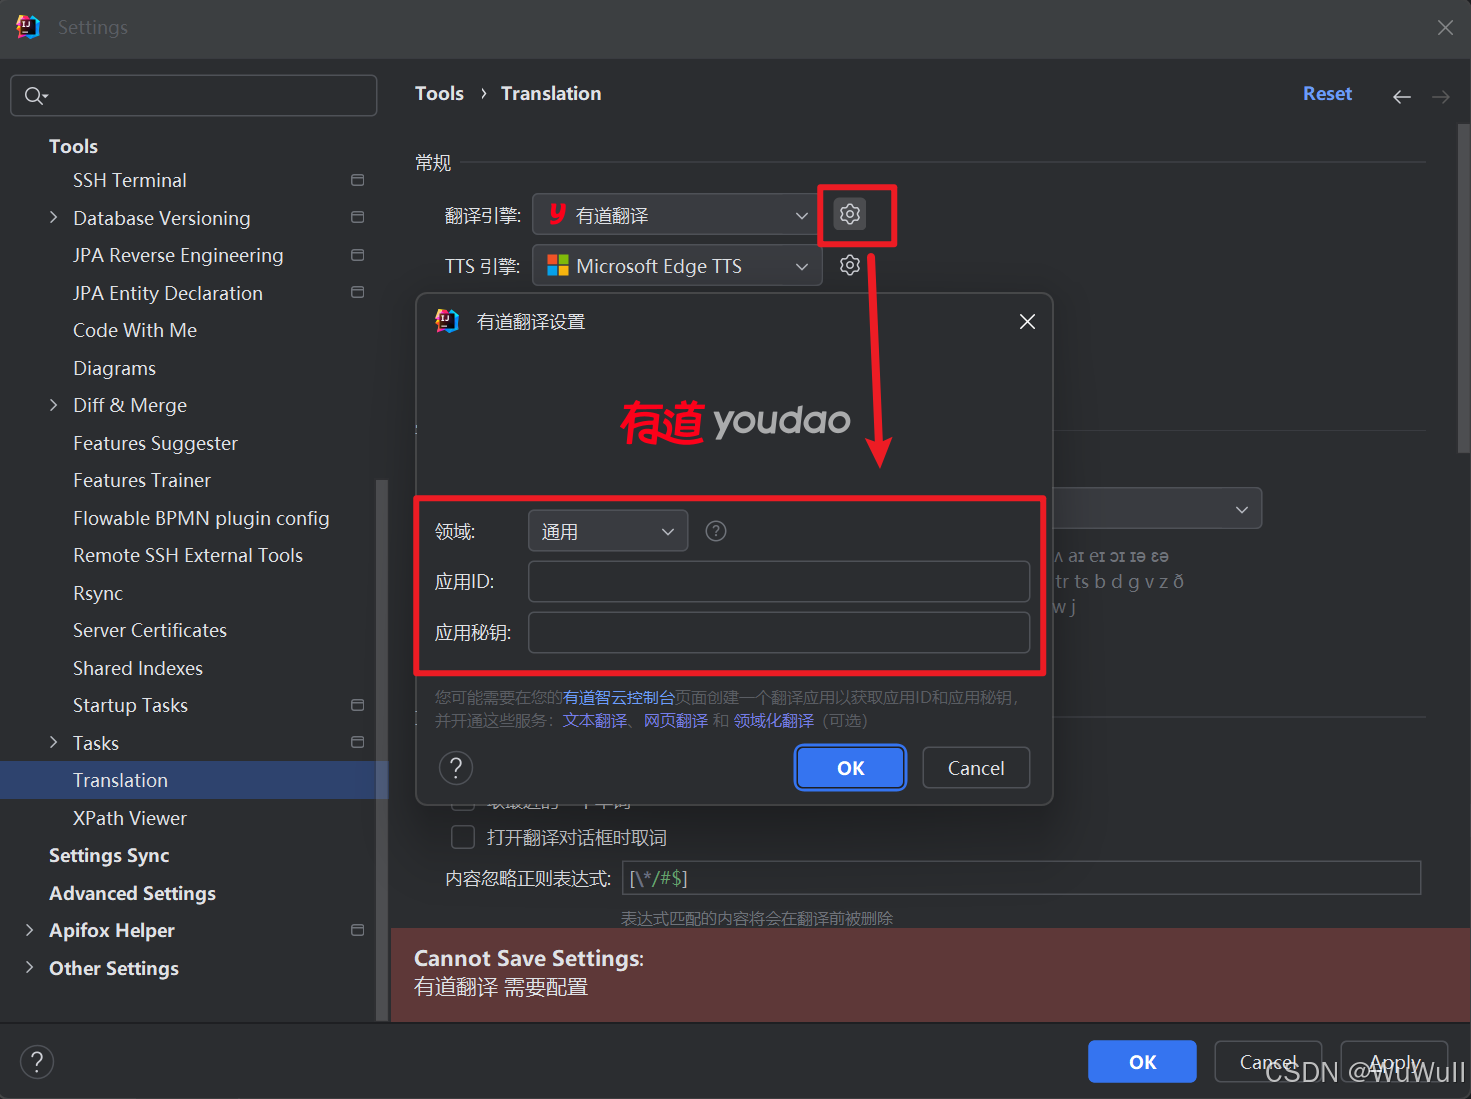1471x1099 pixels.
Task: Open the 有道智云控制台 link
Action: coord(619,697)
